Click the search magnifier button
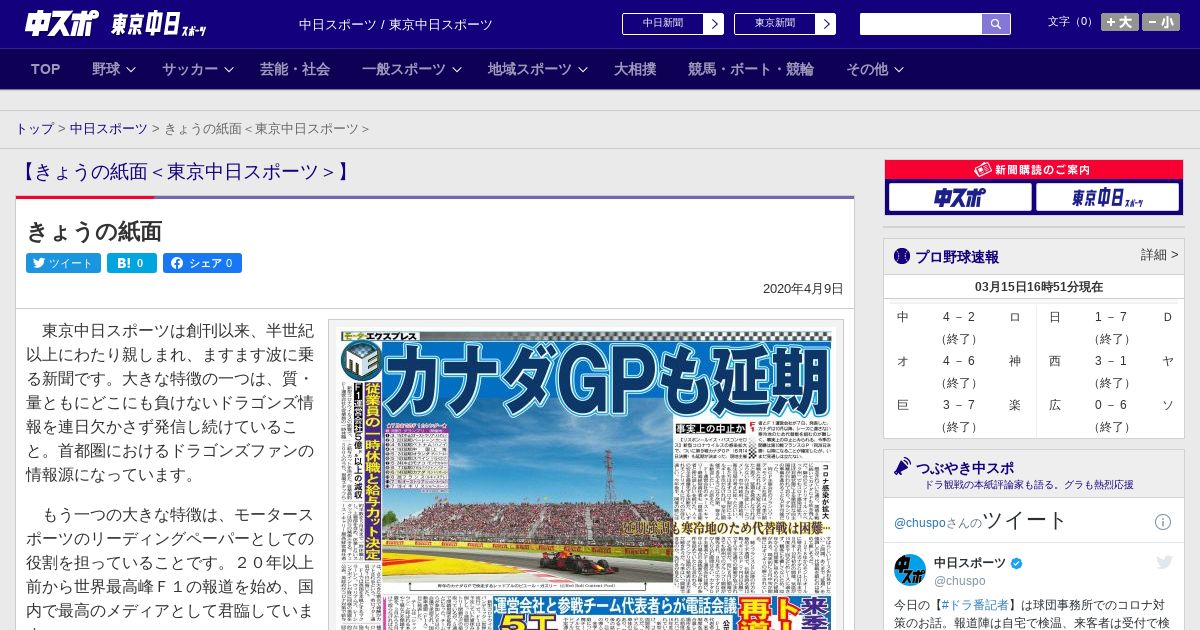 [996, 24]
